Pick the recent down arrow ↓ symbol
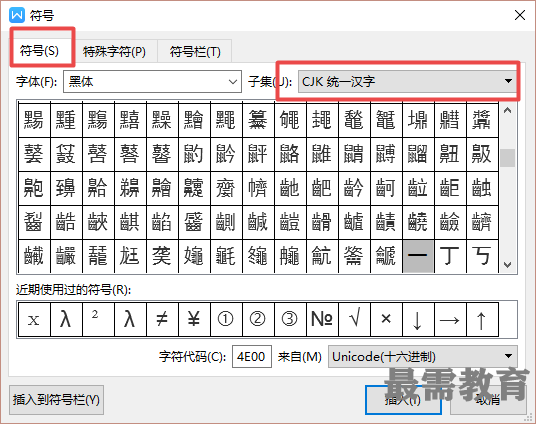The width and height of the screenshot is (536, 424). coord(418,320)
